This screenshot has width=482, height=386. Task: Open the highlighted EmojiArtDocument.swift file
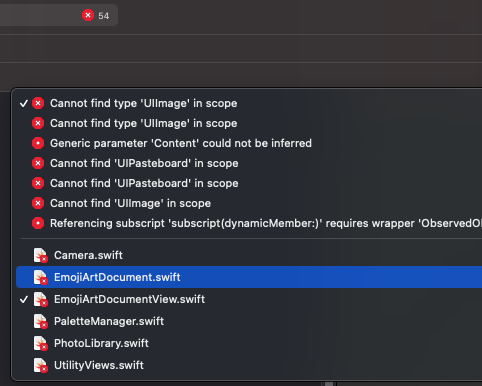point(249,277)
